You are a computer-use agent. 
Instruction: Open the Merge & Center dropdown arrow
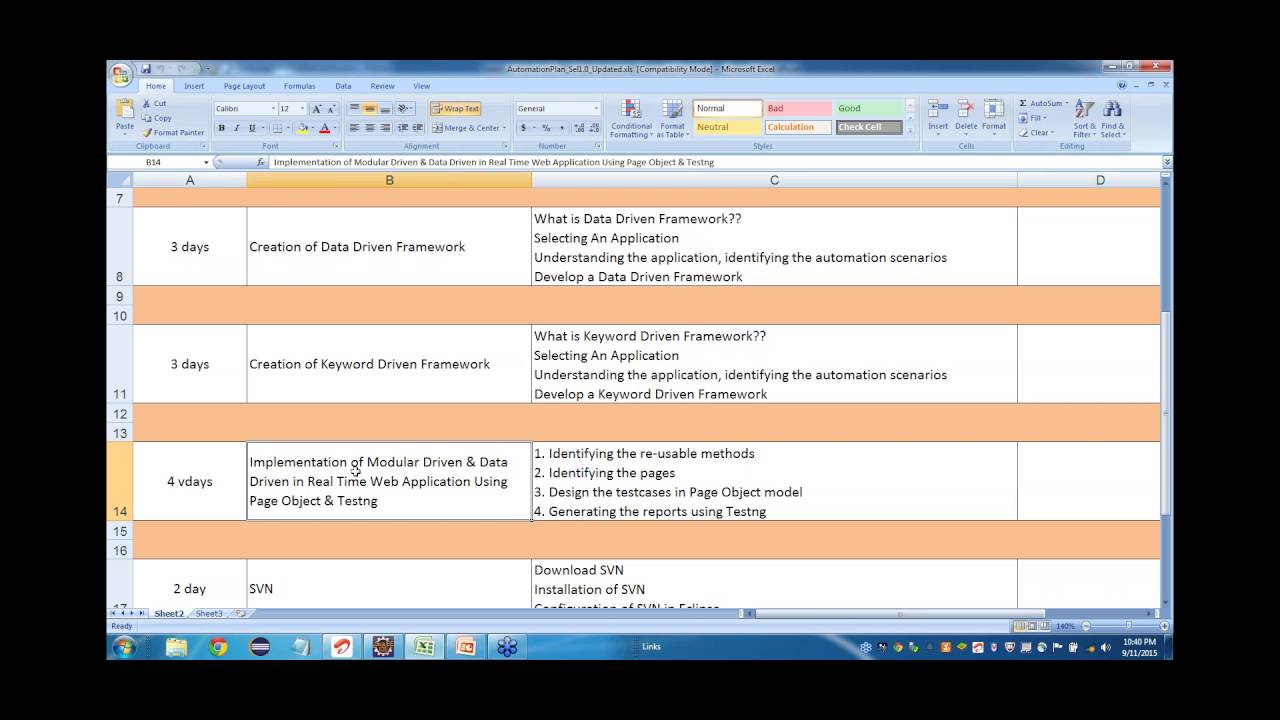pos(504,128)
